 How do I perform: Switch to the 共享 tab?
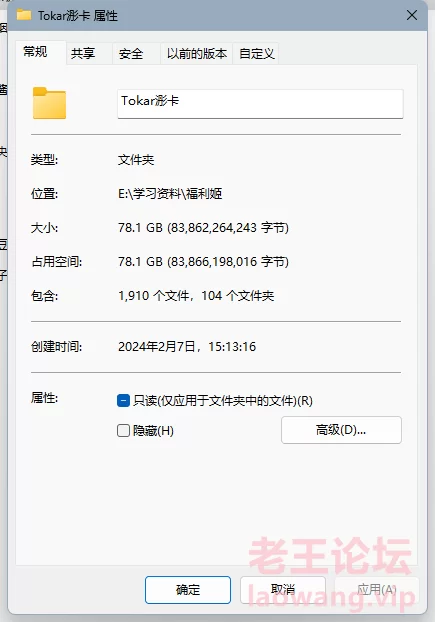83,54
